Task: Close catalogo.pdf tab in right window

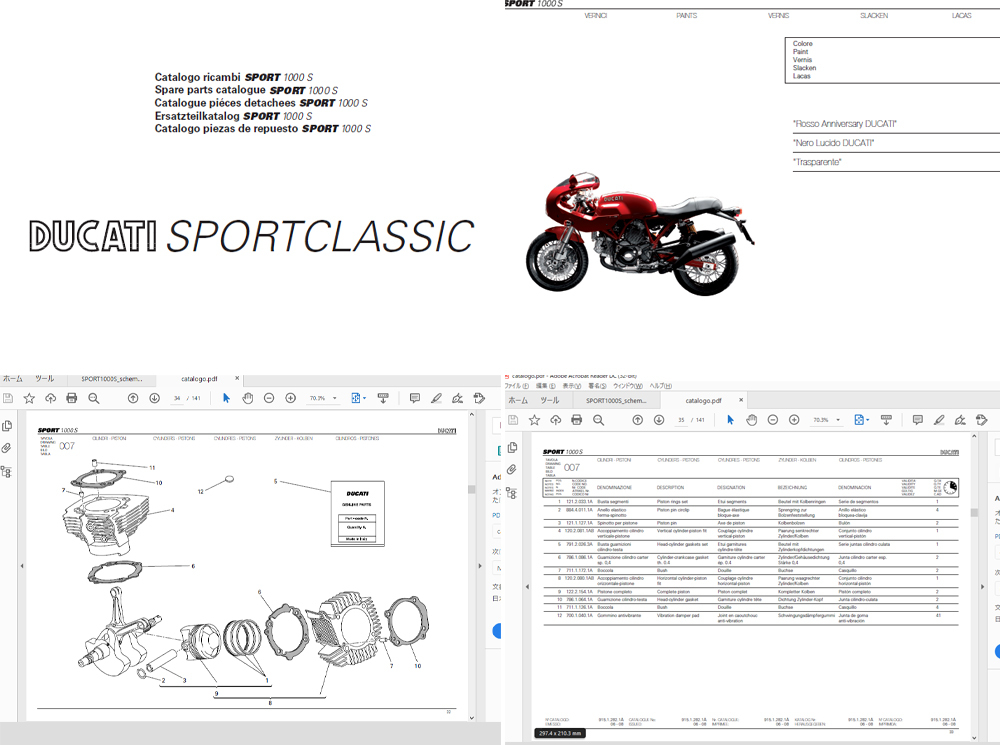Action: pos(741,400)
